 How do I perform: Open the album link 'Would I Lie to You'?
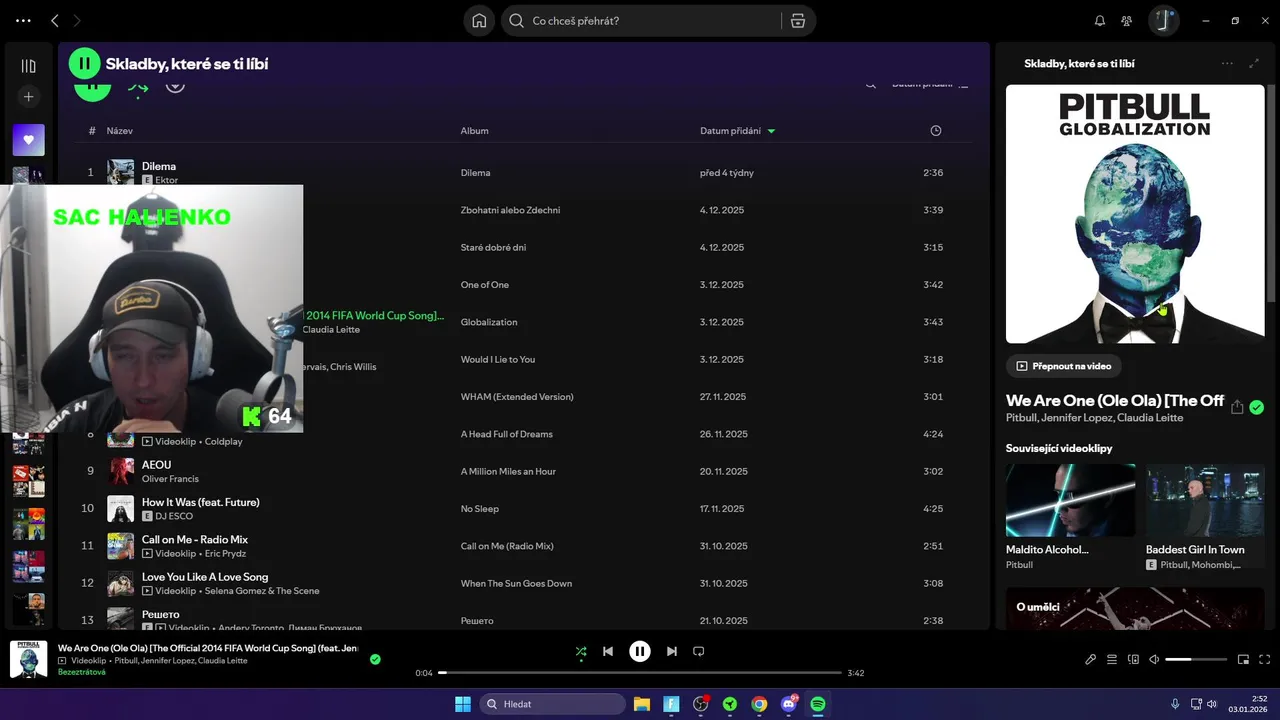(x=497, y=359)
